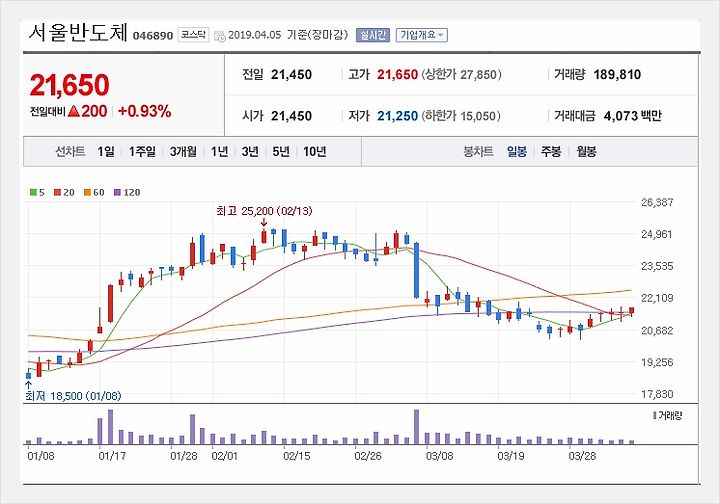Click the red up-triangle price change icon
The image size is (720, 504).
[x=73, y=111]
